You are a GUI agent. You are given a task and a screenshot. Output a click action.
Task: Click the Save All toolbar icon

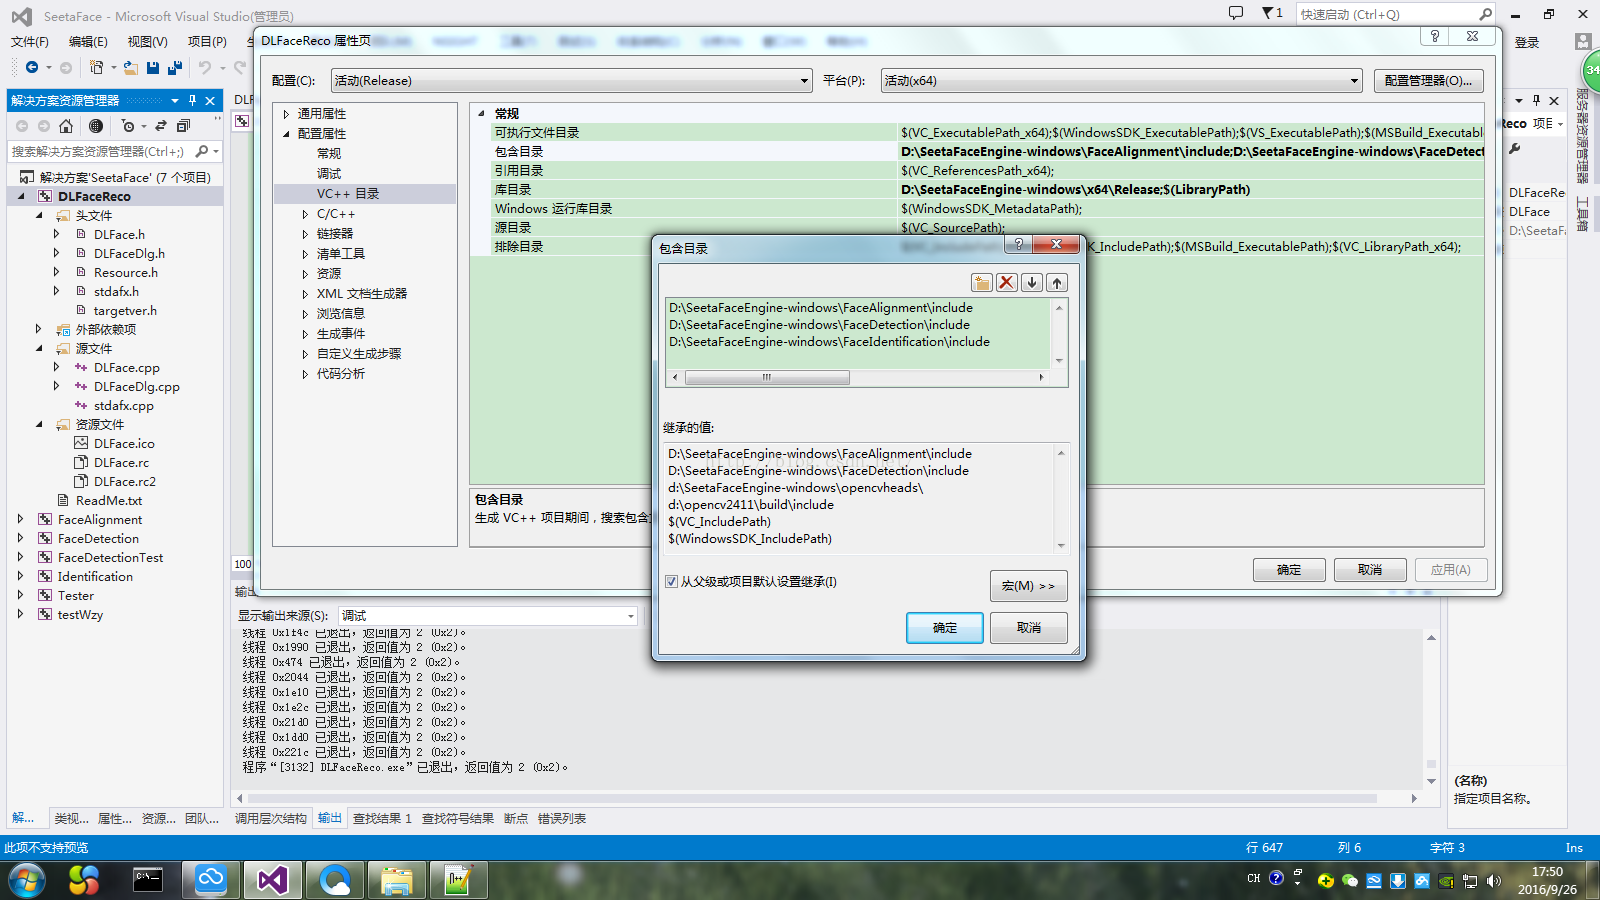tap(175, 67)
